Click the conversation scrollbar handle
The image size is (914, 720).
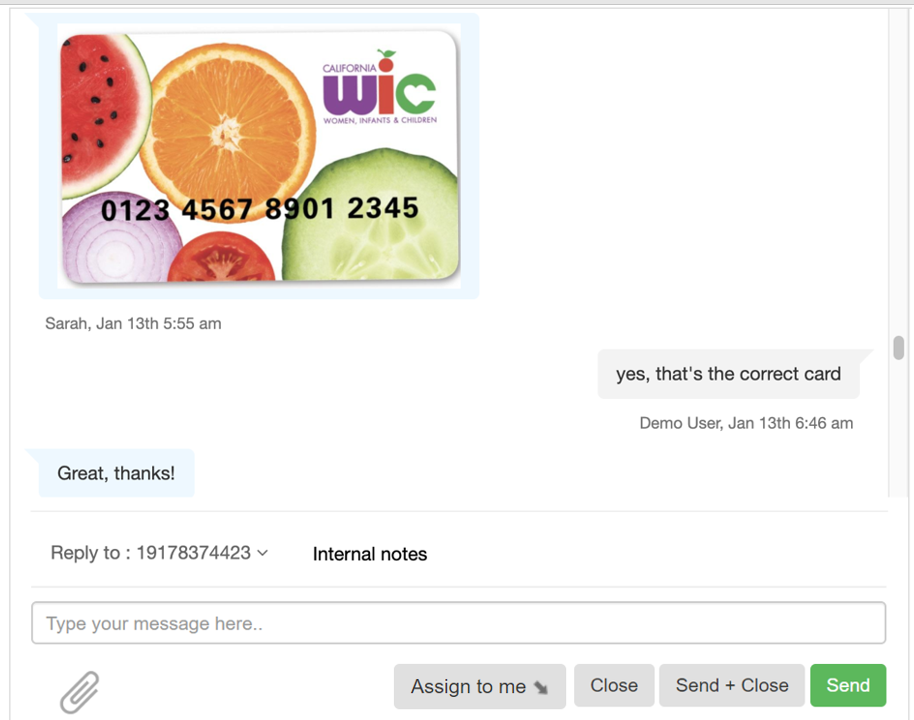(x=898, y=347)
